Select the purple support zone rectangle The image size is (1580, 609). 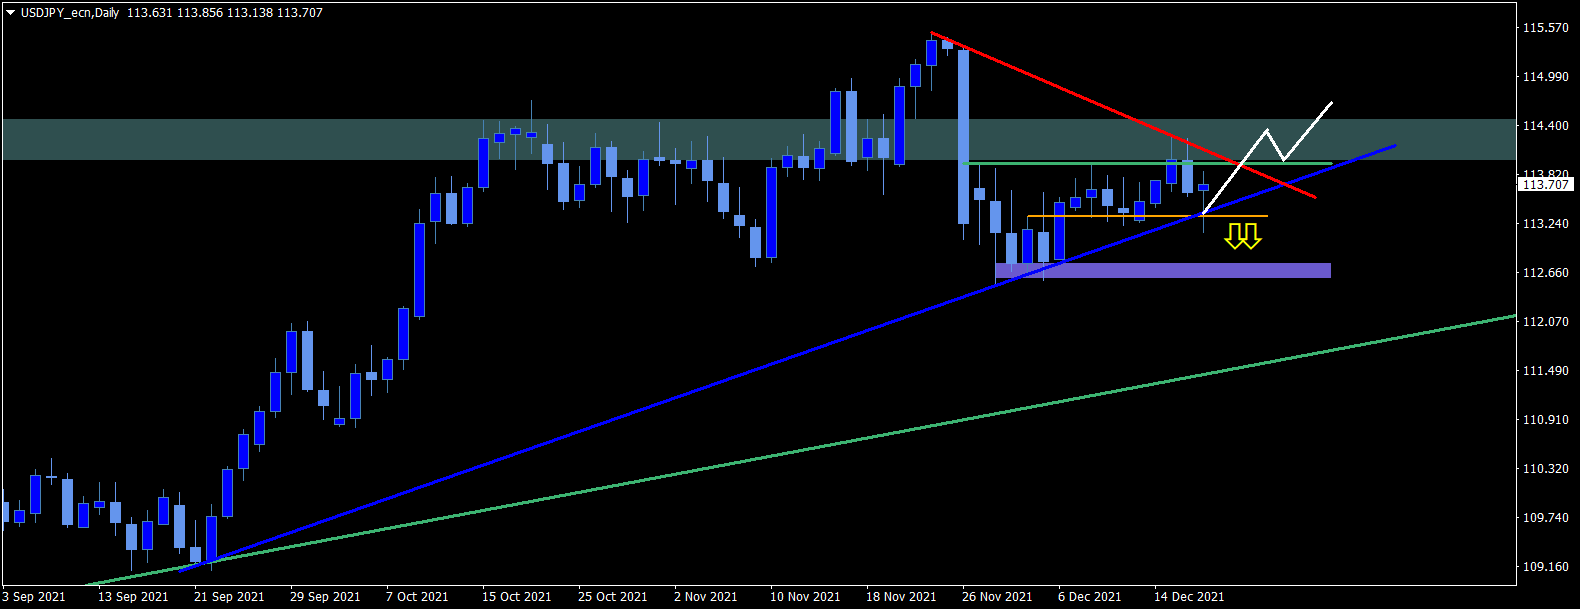coord(1163,270)
